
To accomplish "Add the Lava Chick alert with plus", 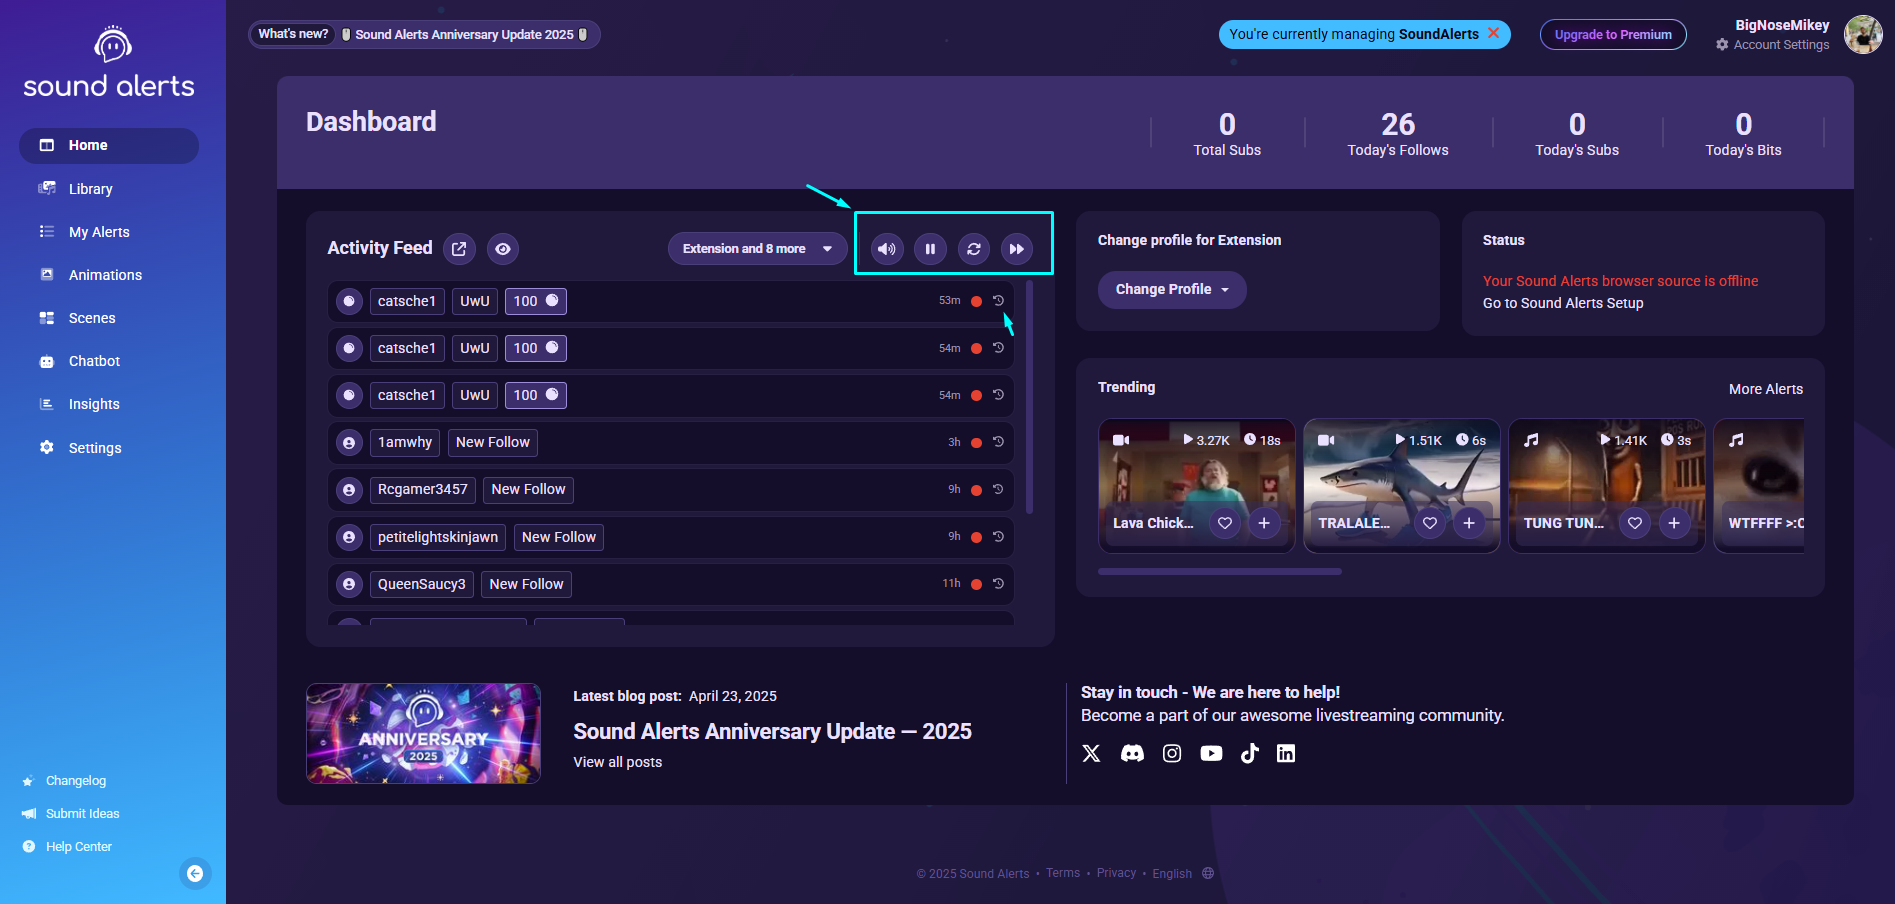I will (1264, 523).
